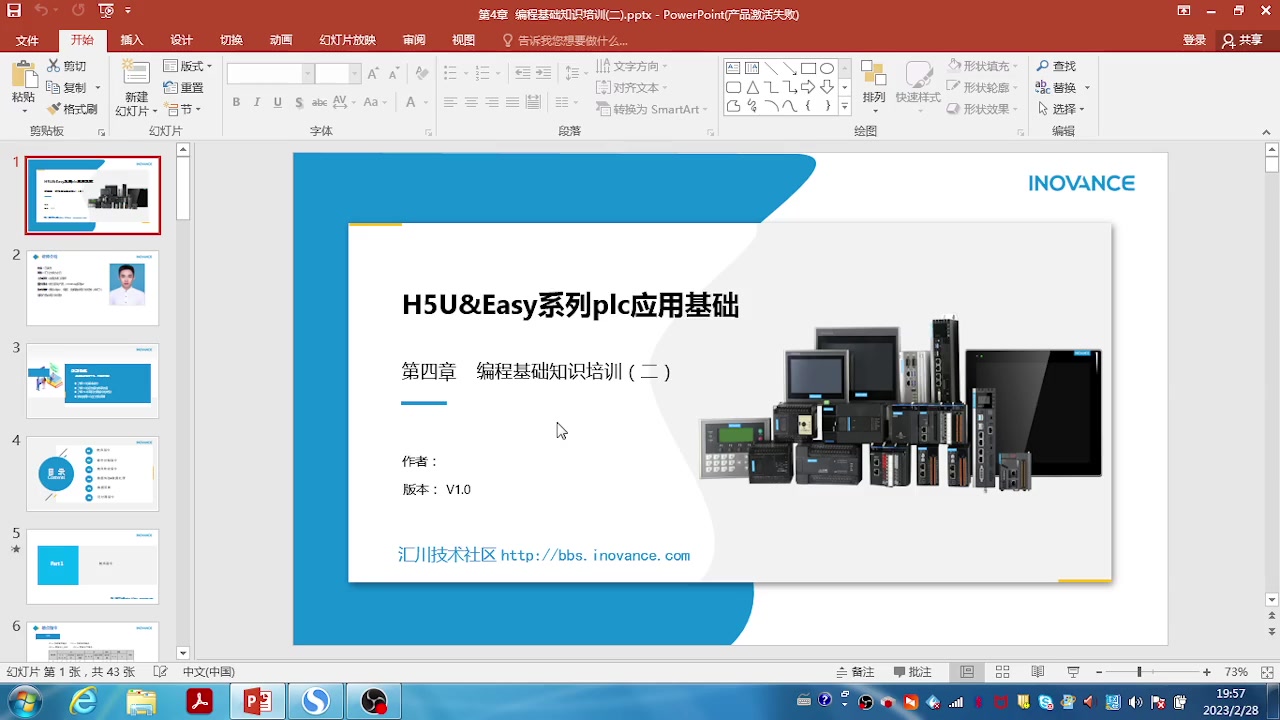Viewport: 1280px width, 720px height.
Task: Click the Cut scissors command
Action: (x=67, y=66)
